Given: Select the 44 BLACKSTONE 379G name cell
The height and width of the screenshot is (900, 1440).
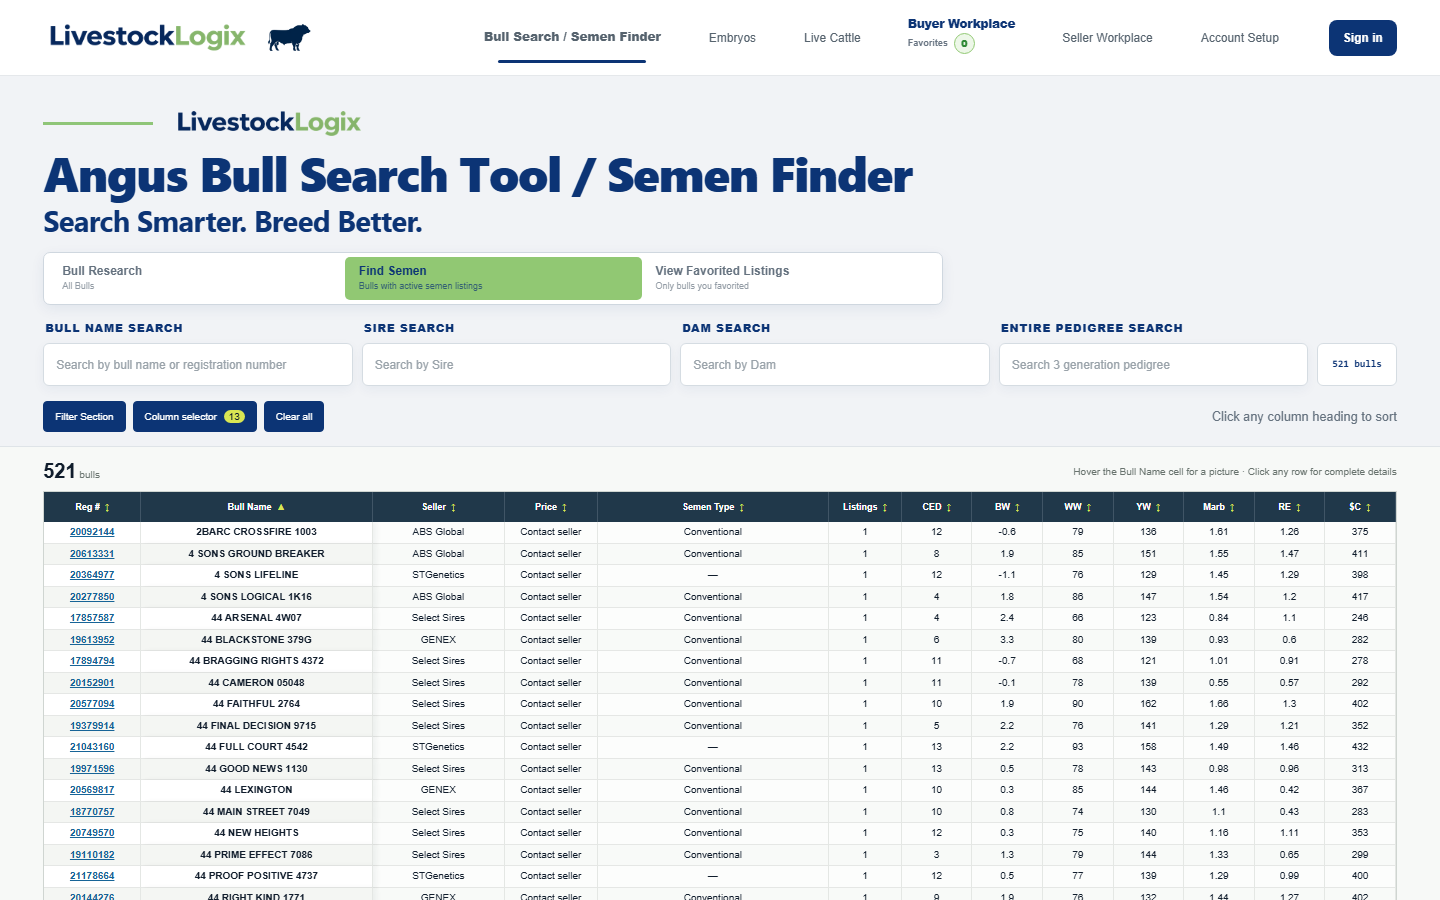Looking at the screenshot, I should tap(256, 640).
